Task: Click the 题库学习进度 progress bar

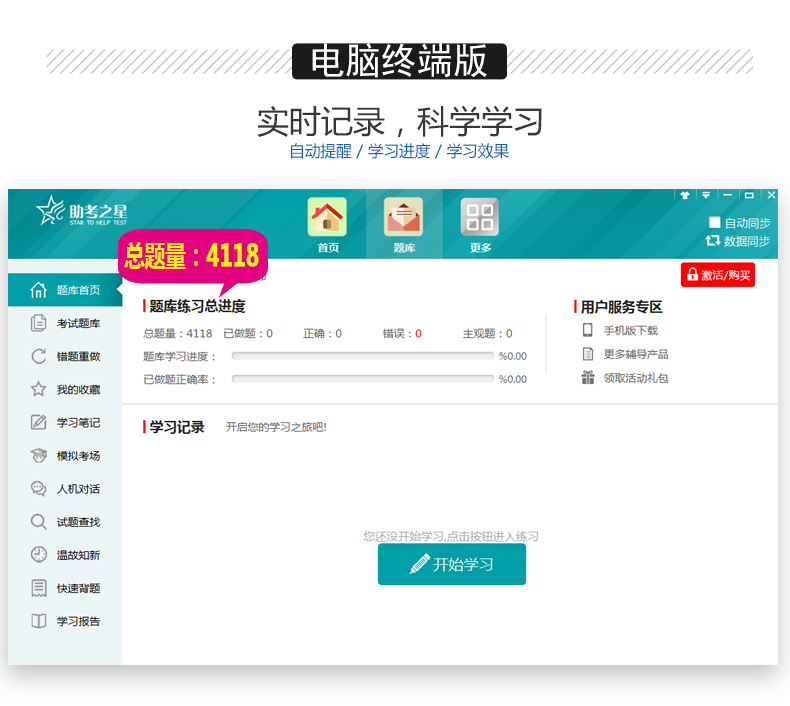Action: pos(363,356)
